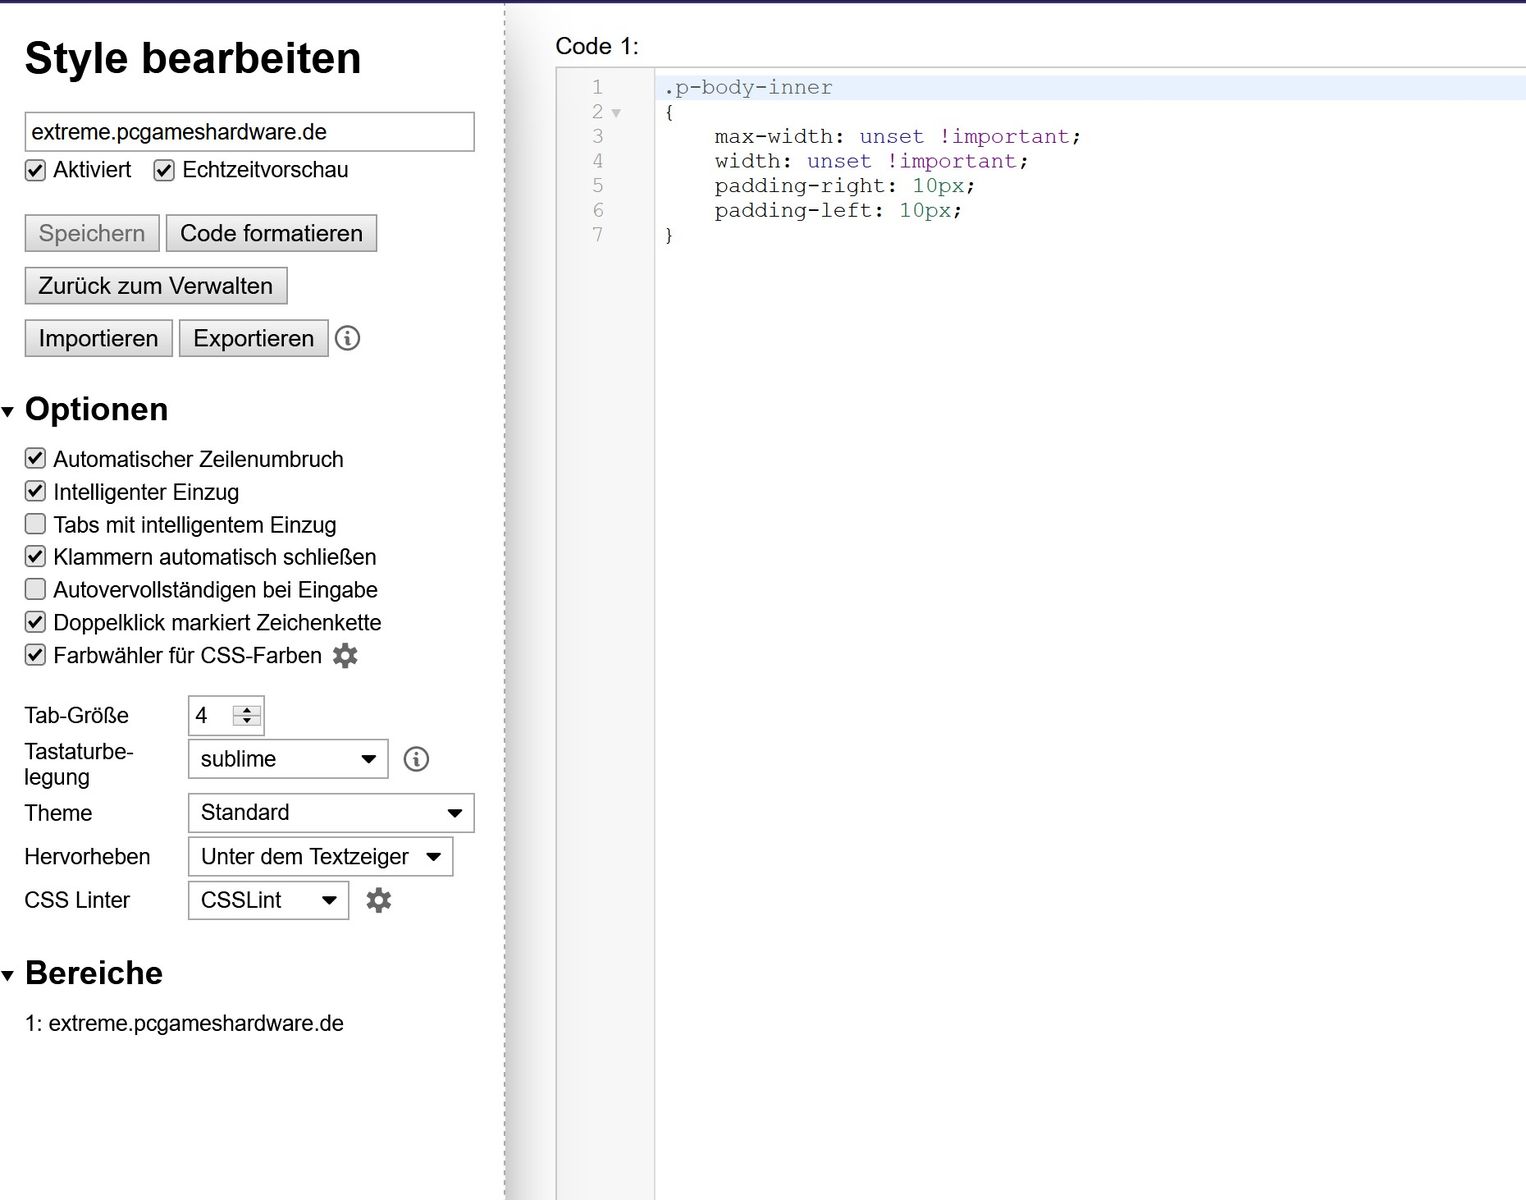The image size is (1526, 1200).
Task: Open CSS Linter settings gear icon
Action: coord(378,900)
